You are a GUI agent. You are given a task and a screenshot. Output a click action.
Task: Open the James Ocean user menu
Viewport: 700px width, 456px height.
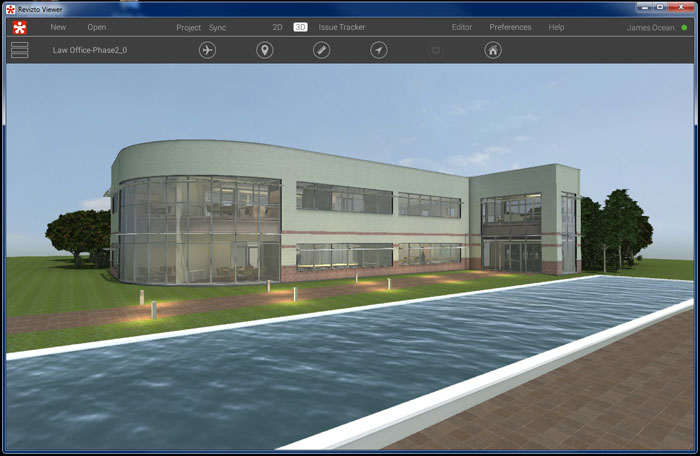click(x=650, y=28)
